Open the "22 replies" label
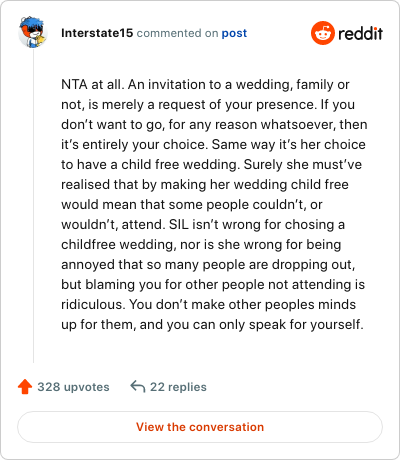 (178, 387)
